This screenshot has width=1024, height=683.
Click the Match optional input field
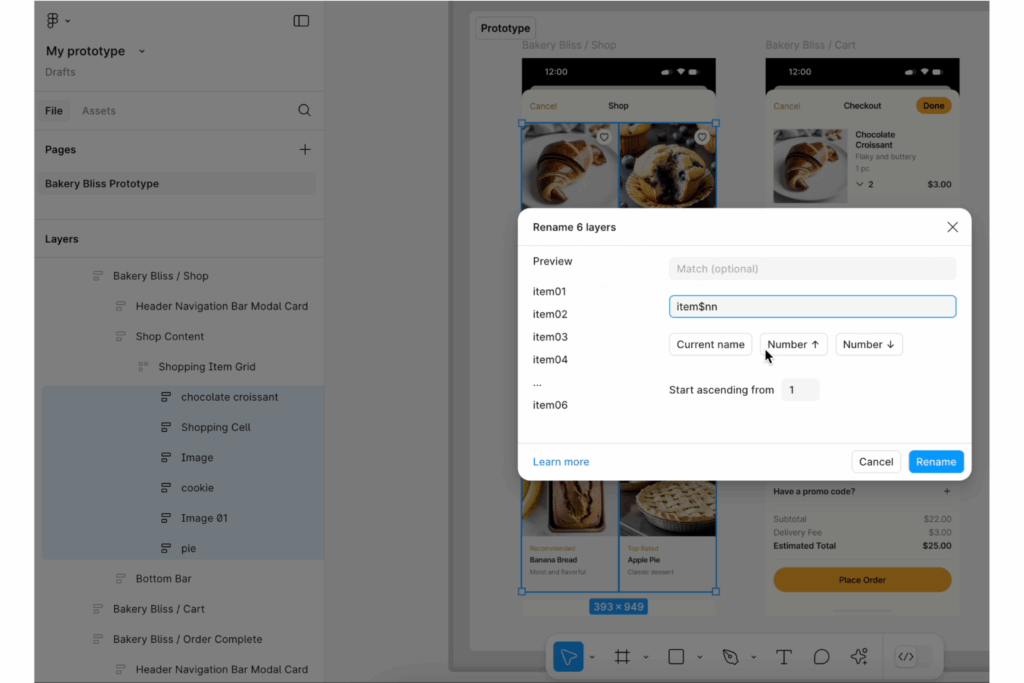tap(812, 268)
